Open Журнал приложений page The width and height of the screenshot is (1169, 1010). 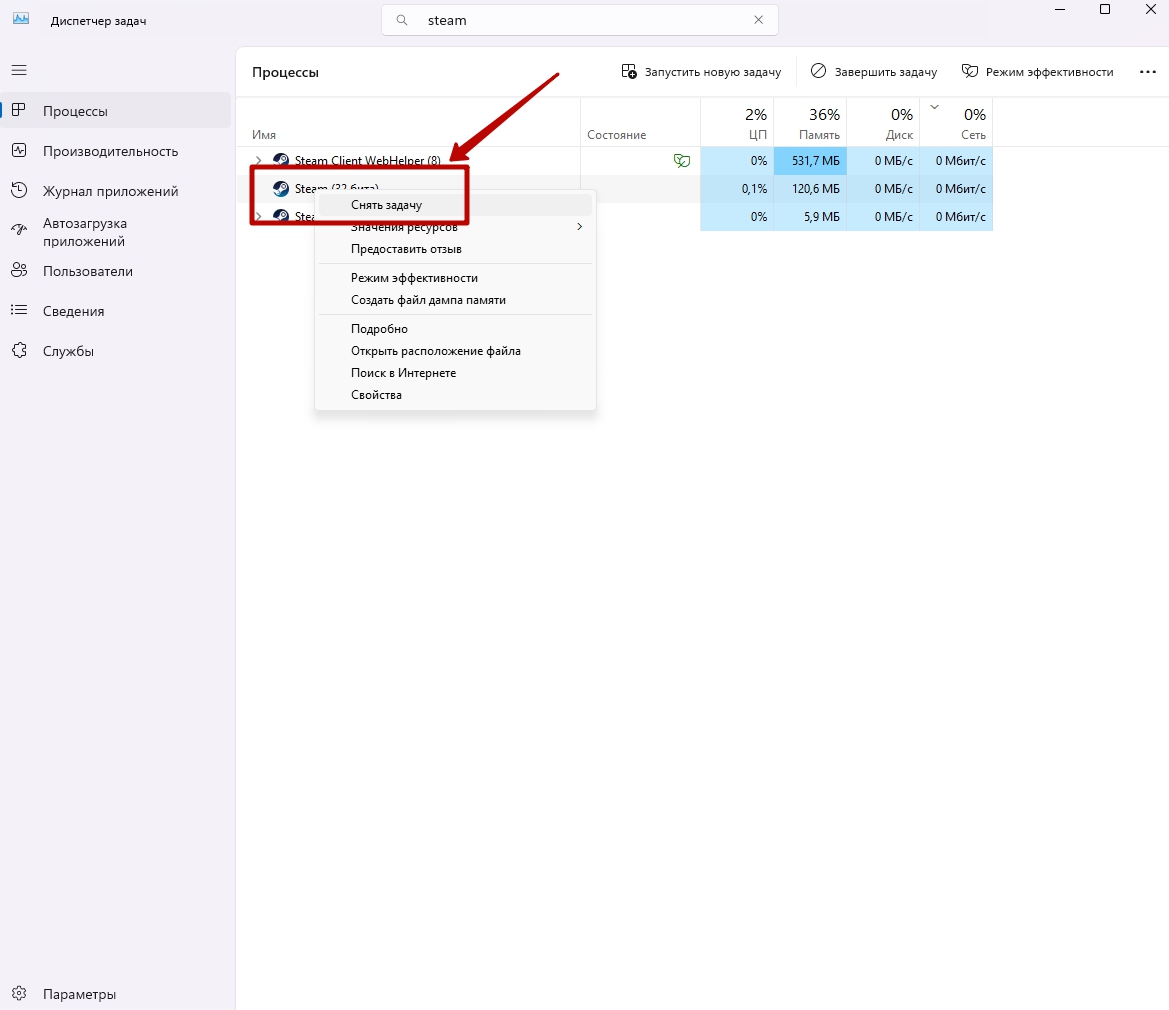(x=116, y=191)
